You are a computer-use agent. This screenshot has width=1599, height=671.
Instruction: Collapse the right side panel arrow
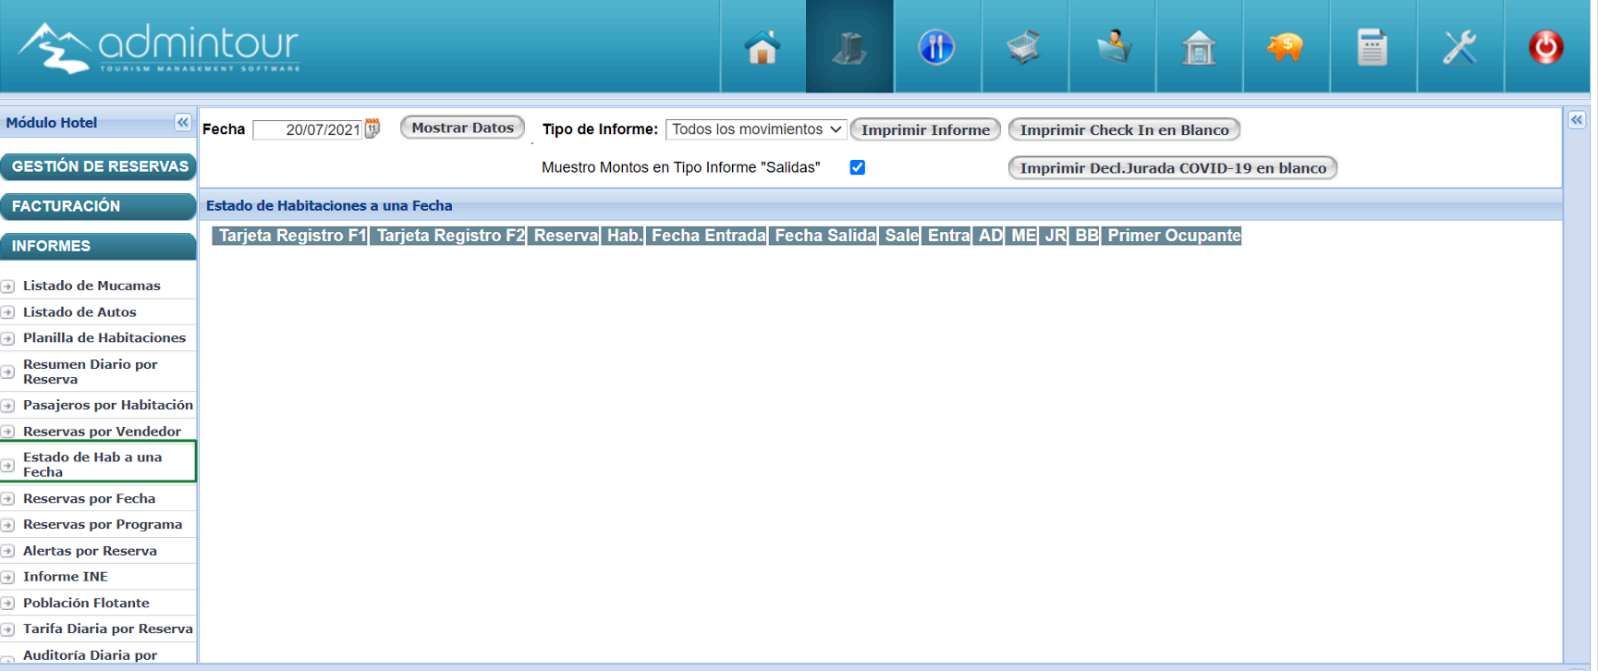pos(1577,120)
